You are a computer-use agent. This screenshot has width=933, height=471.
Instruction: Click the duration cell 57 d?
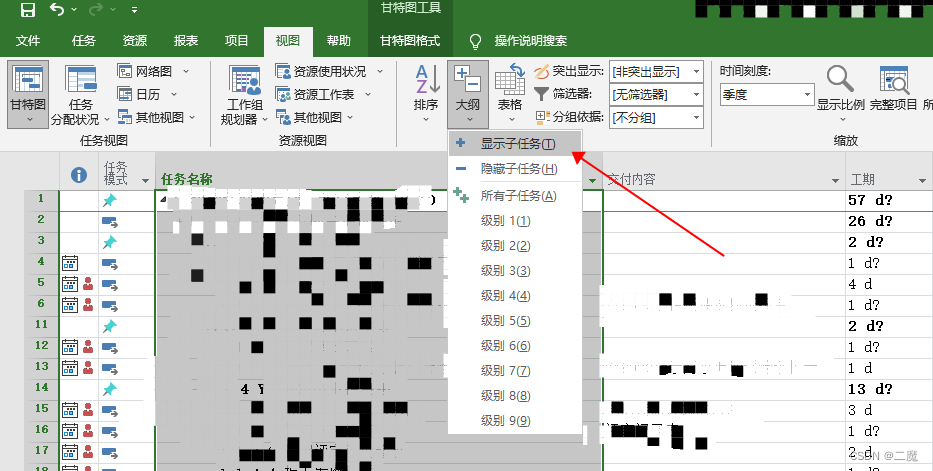888,200
